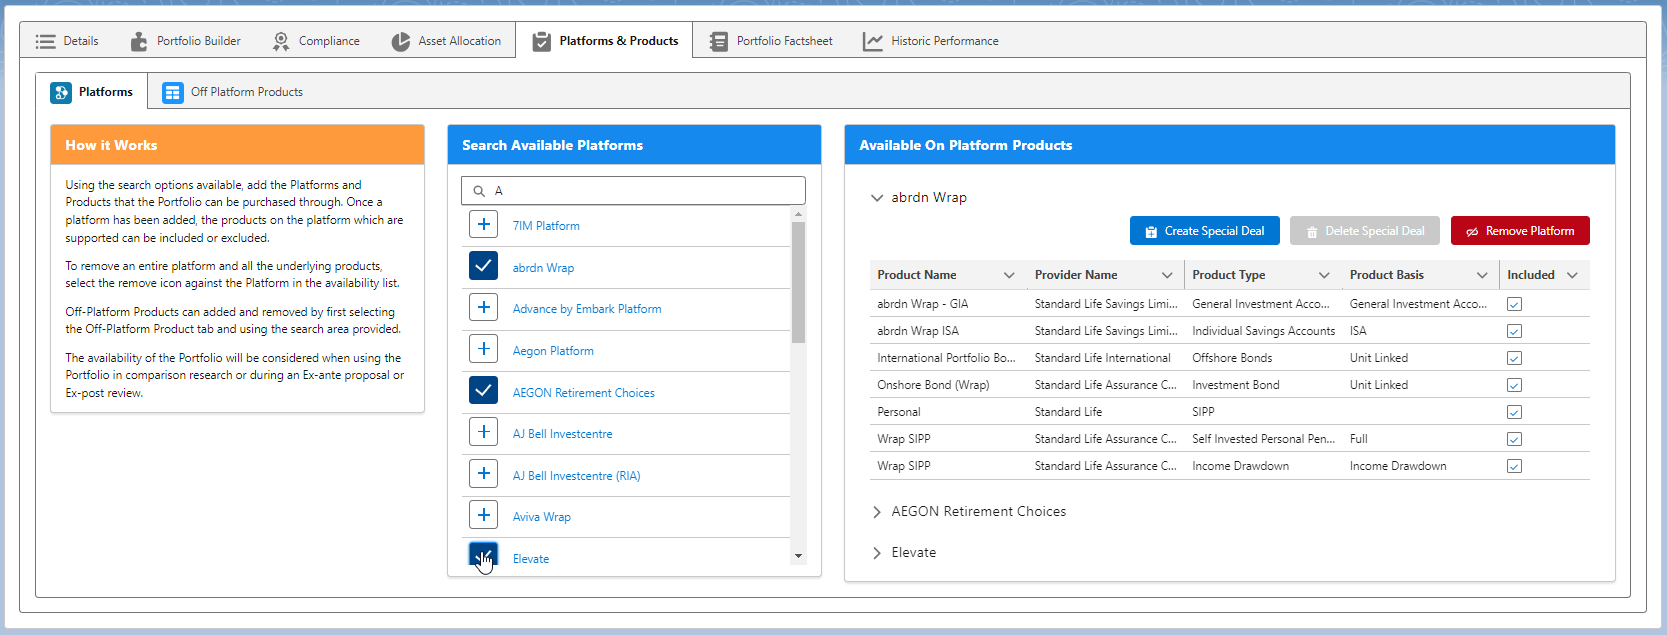Add AJ Bell Investcentre (RIA) plus icon
The width and height of the screenshot is (1667, 635).
tap(484, 474)
